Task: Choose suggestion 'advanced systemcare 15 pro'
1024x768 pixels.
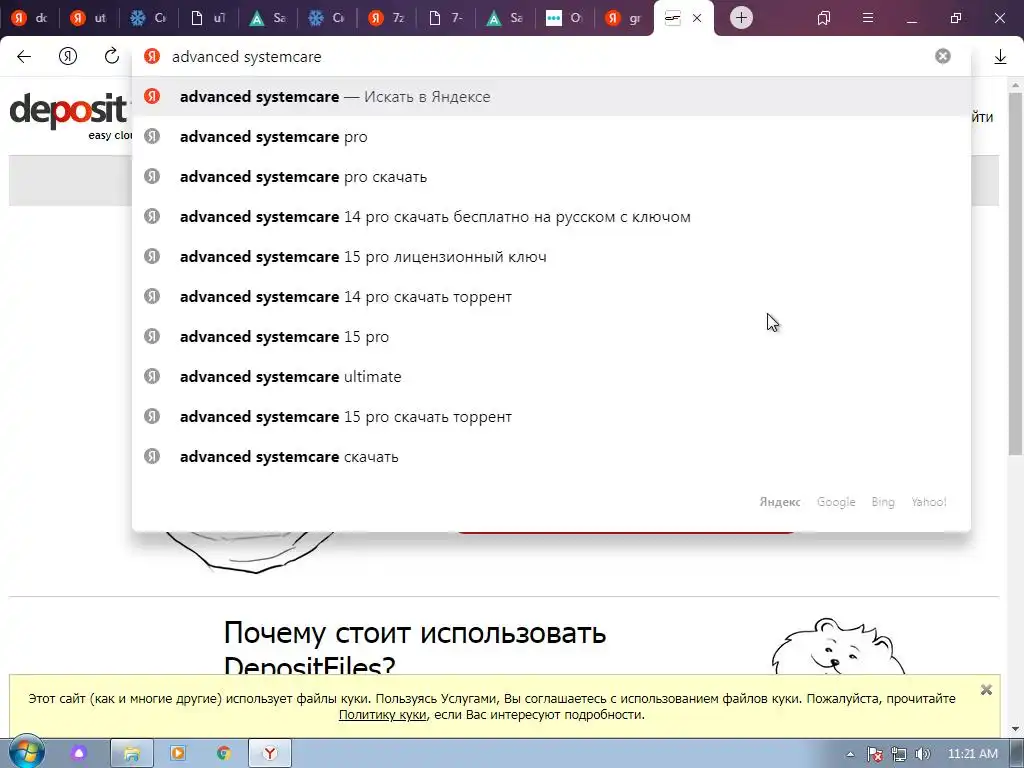Action: 551,336
